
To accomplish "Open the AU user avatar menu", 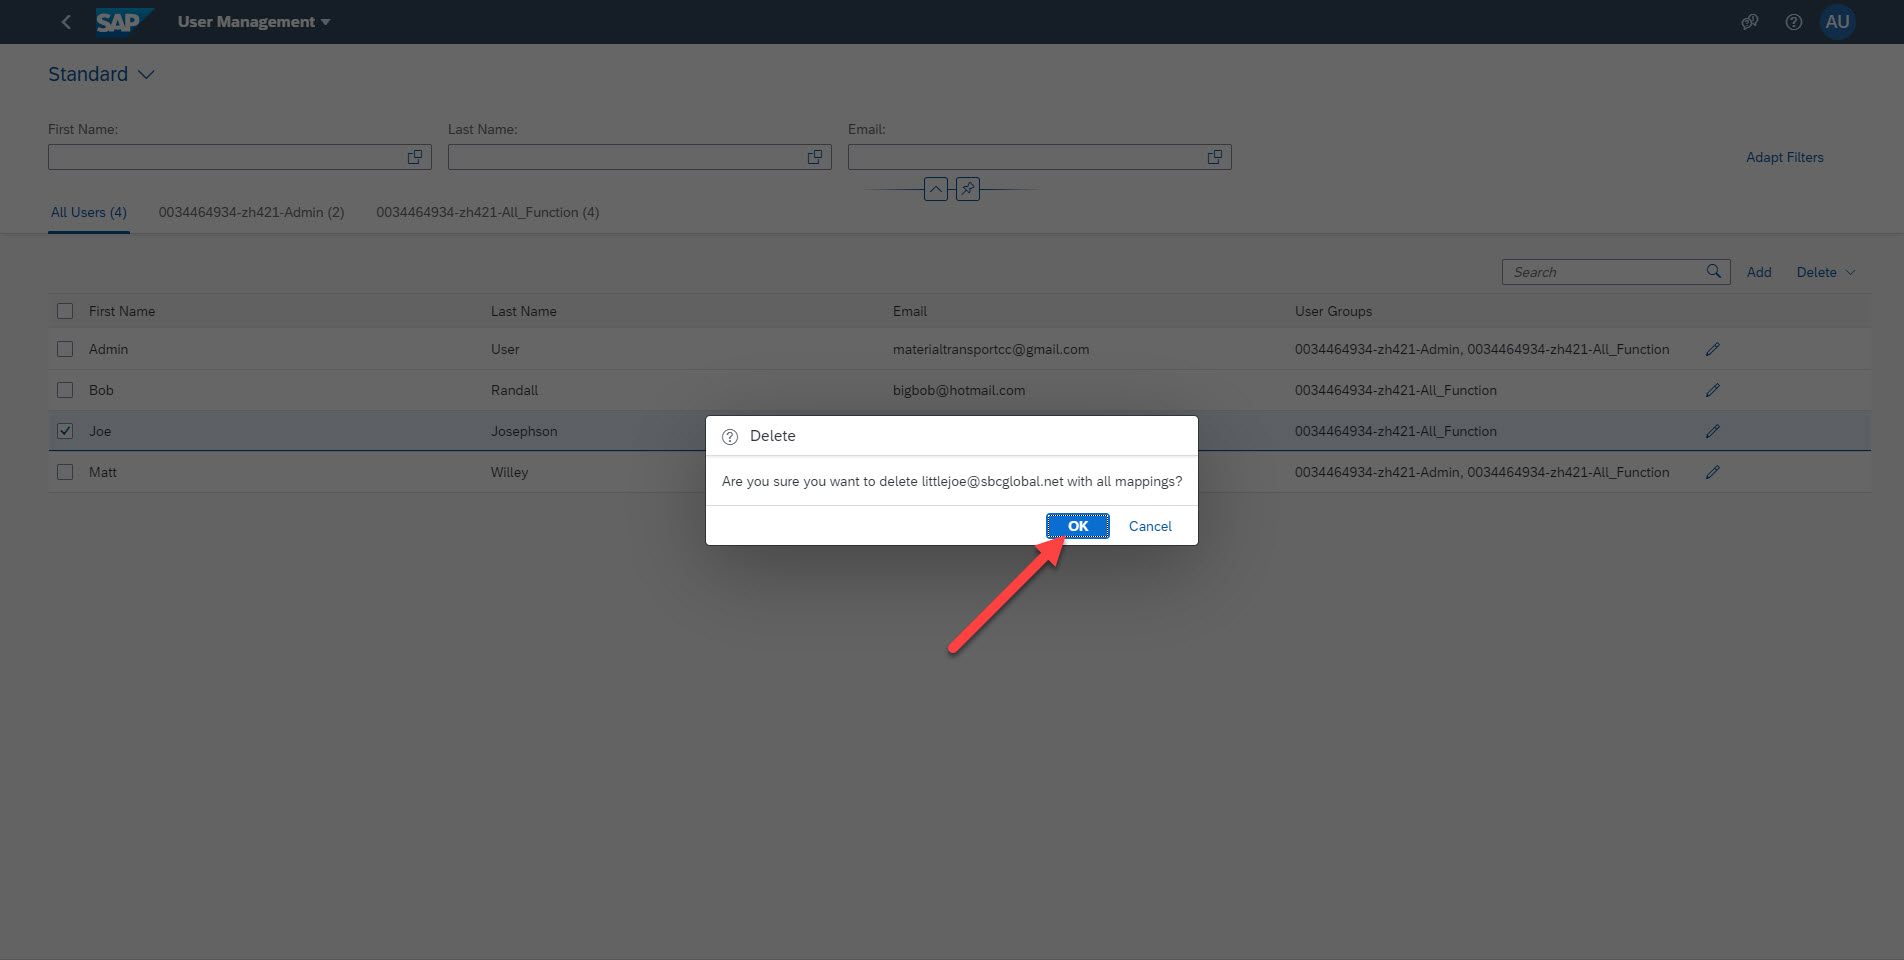I will click(x=1838, y=22).
